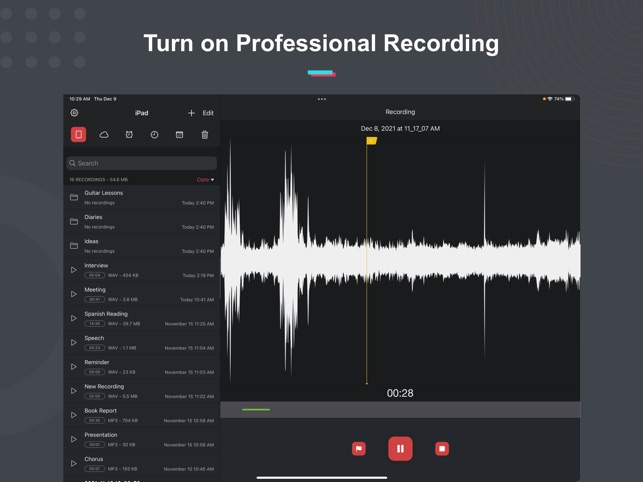Play the Interview recording
Screen dimensions: 643x482
[74, 270]
